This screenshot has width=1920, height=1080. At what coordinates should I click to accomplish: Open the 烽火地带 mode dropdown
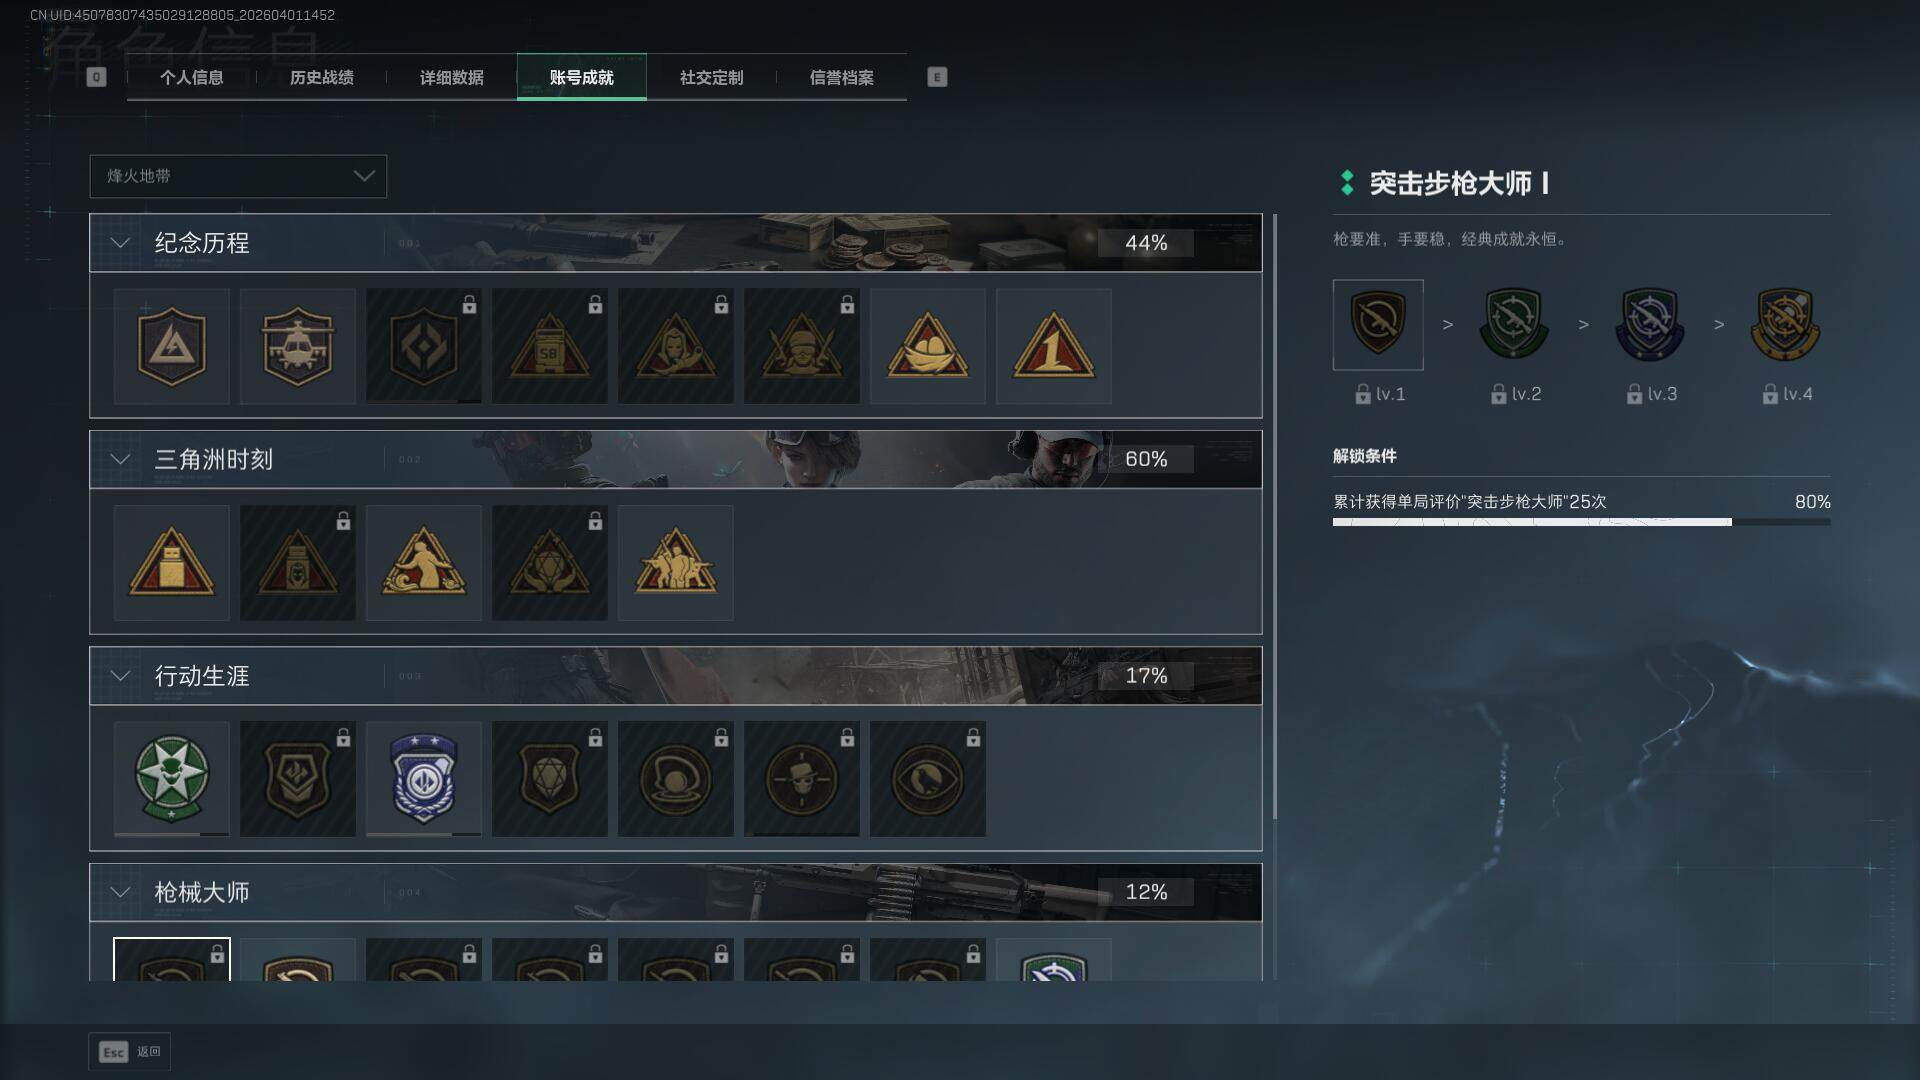[x=238, y=176]
